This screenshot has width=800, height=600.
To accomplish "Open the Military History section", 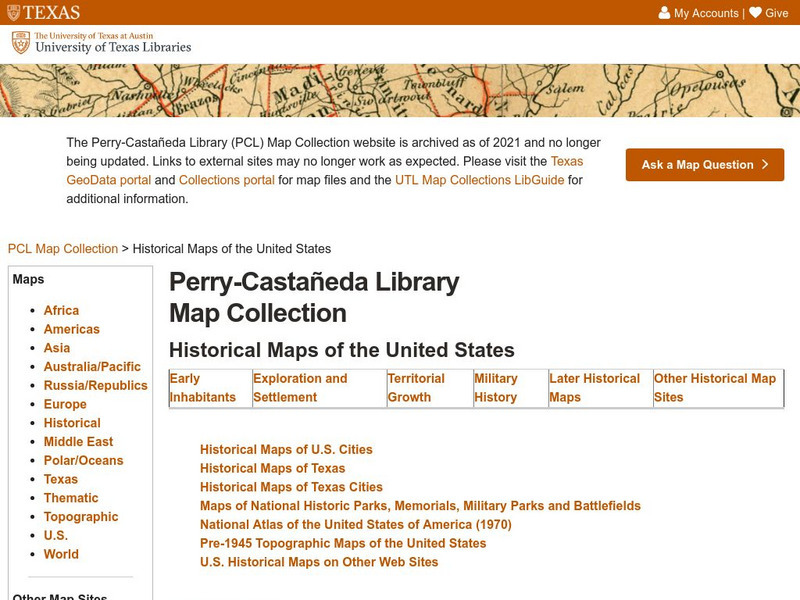I will point(496,387).
